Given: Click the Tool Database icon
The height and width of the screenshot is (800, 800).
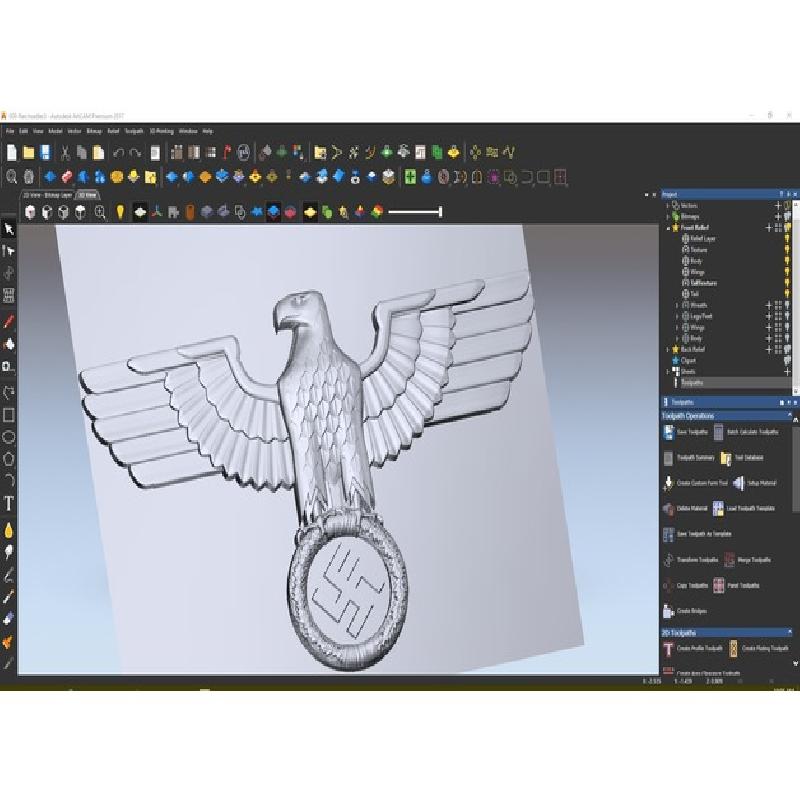Looking at the screenshot, I should click(726, 458).
